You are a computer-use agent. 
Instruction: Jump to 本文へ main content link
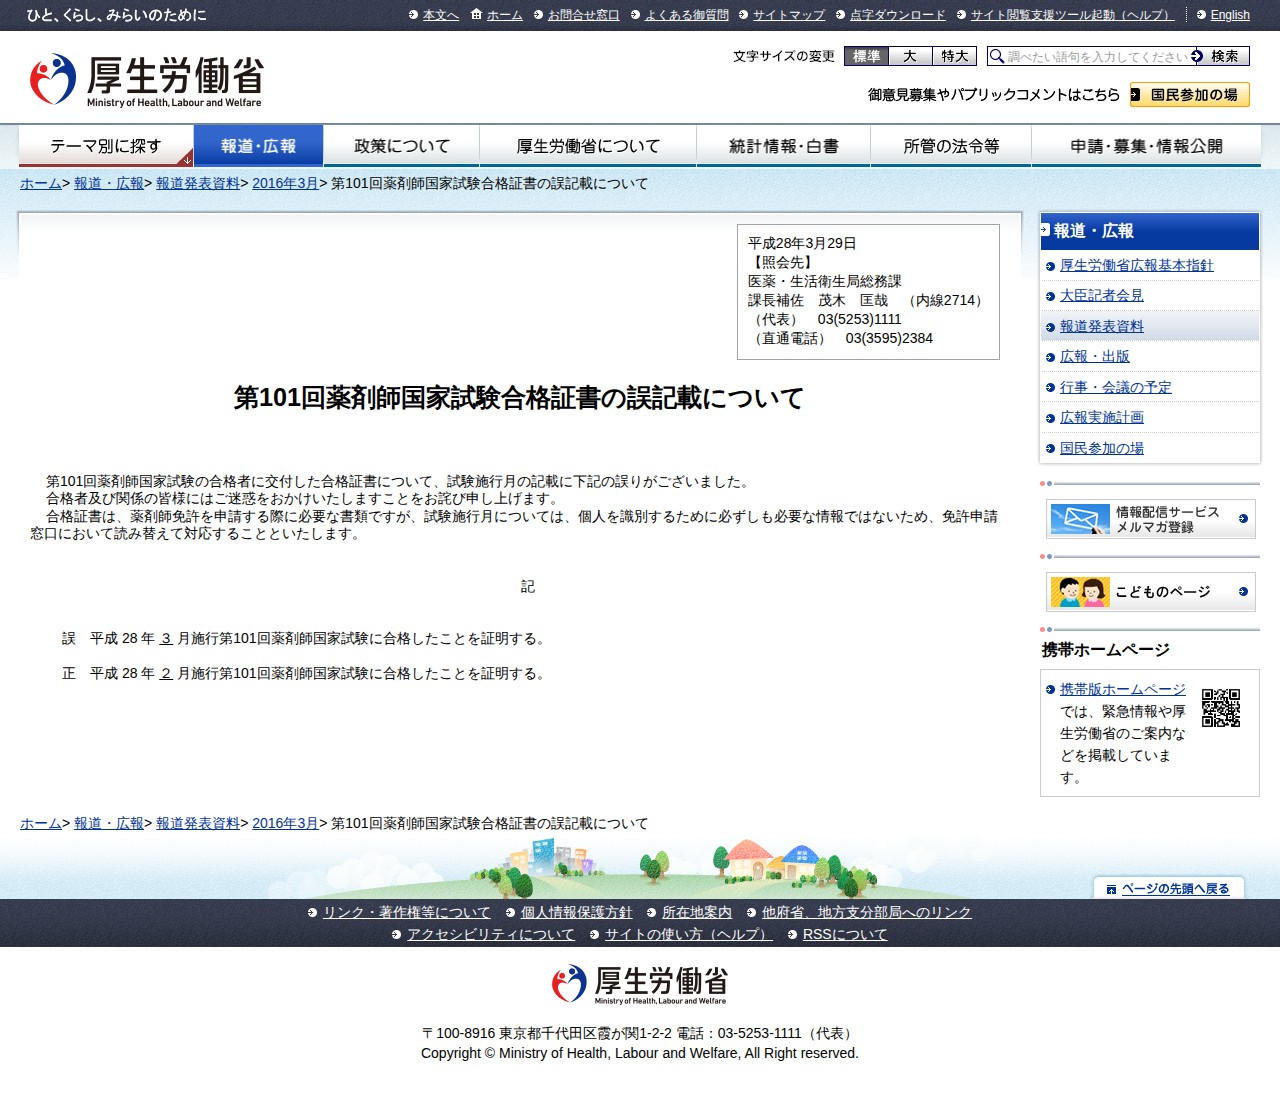pos(441,15)
